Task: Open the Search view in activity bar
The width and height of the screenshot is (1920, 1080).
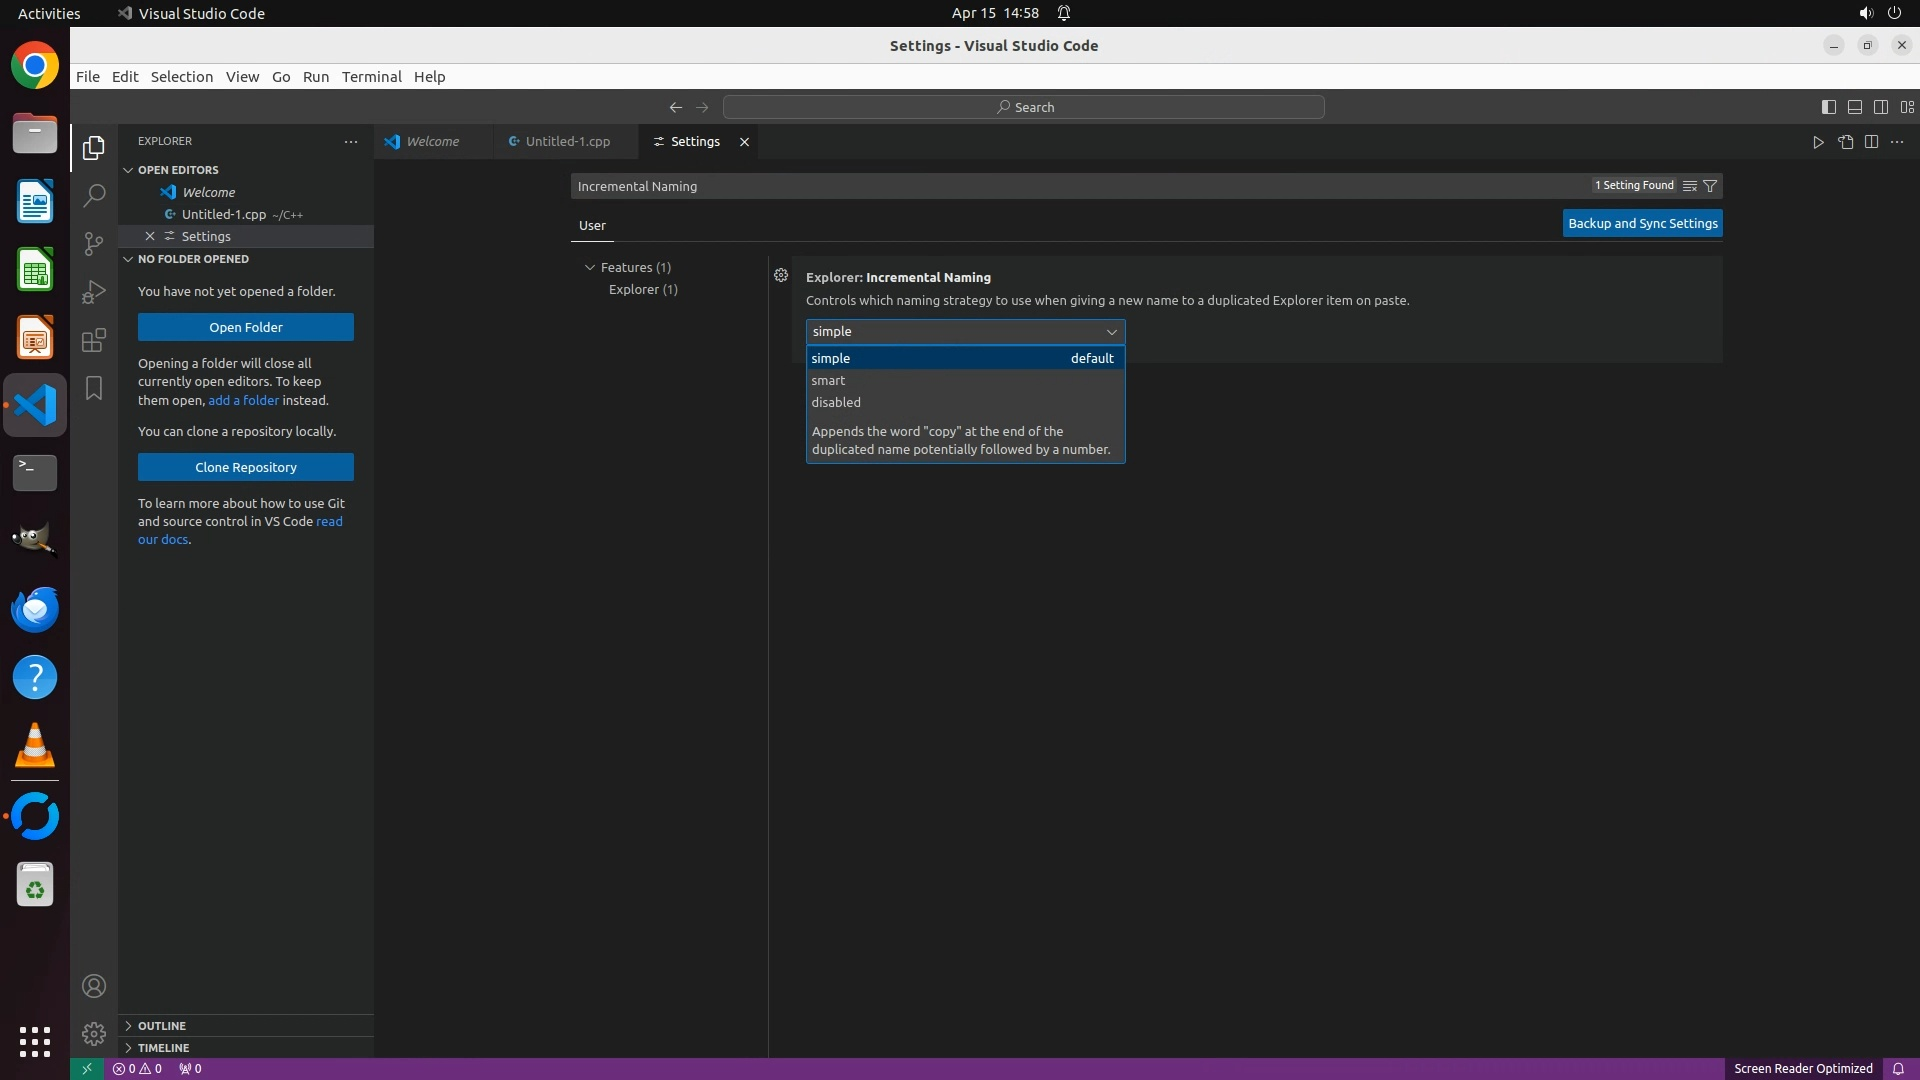Action: pyautogui.click(x=94, y=195)
